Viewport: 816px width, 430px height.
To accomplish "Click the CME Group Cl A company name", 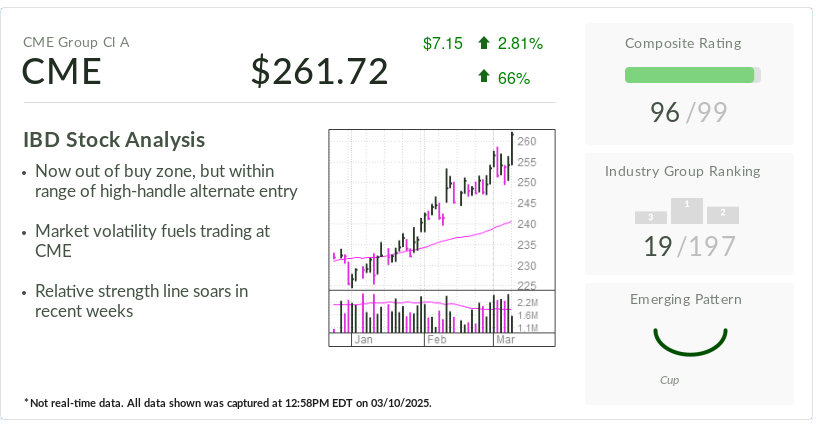I will pyautogui.click(x=76, y=42).
